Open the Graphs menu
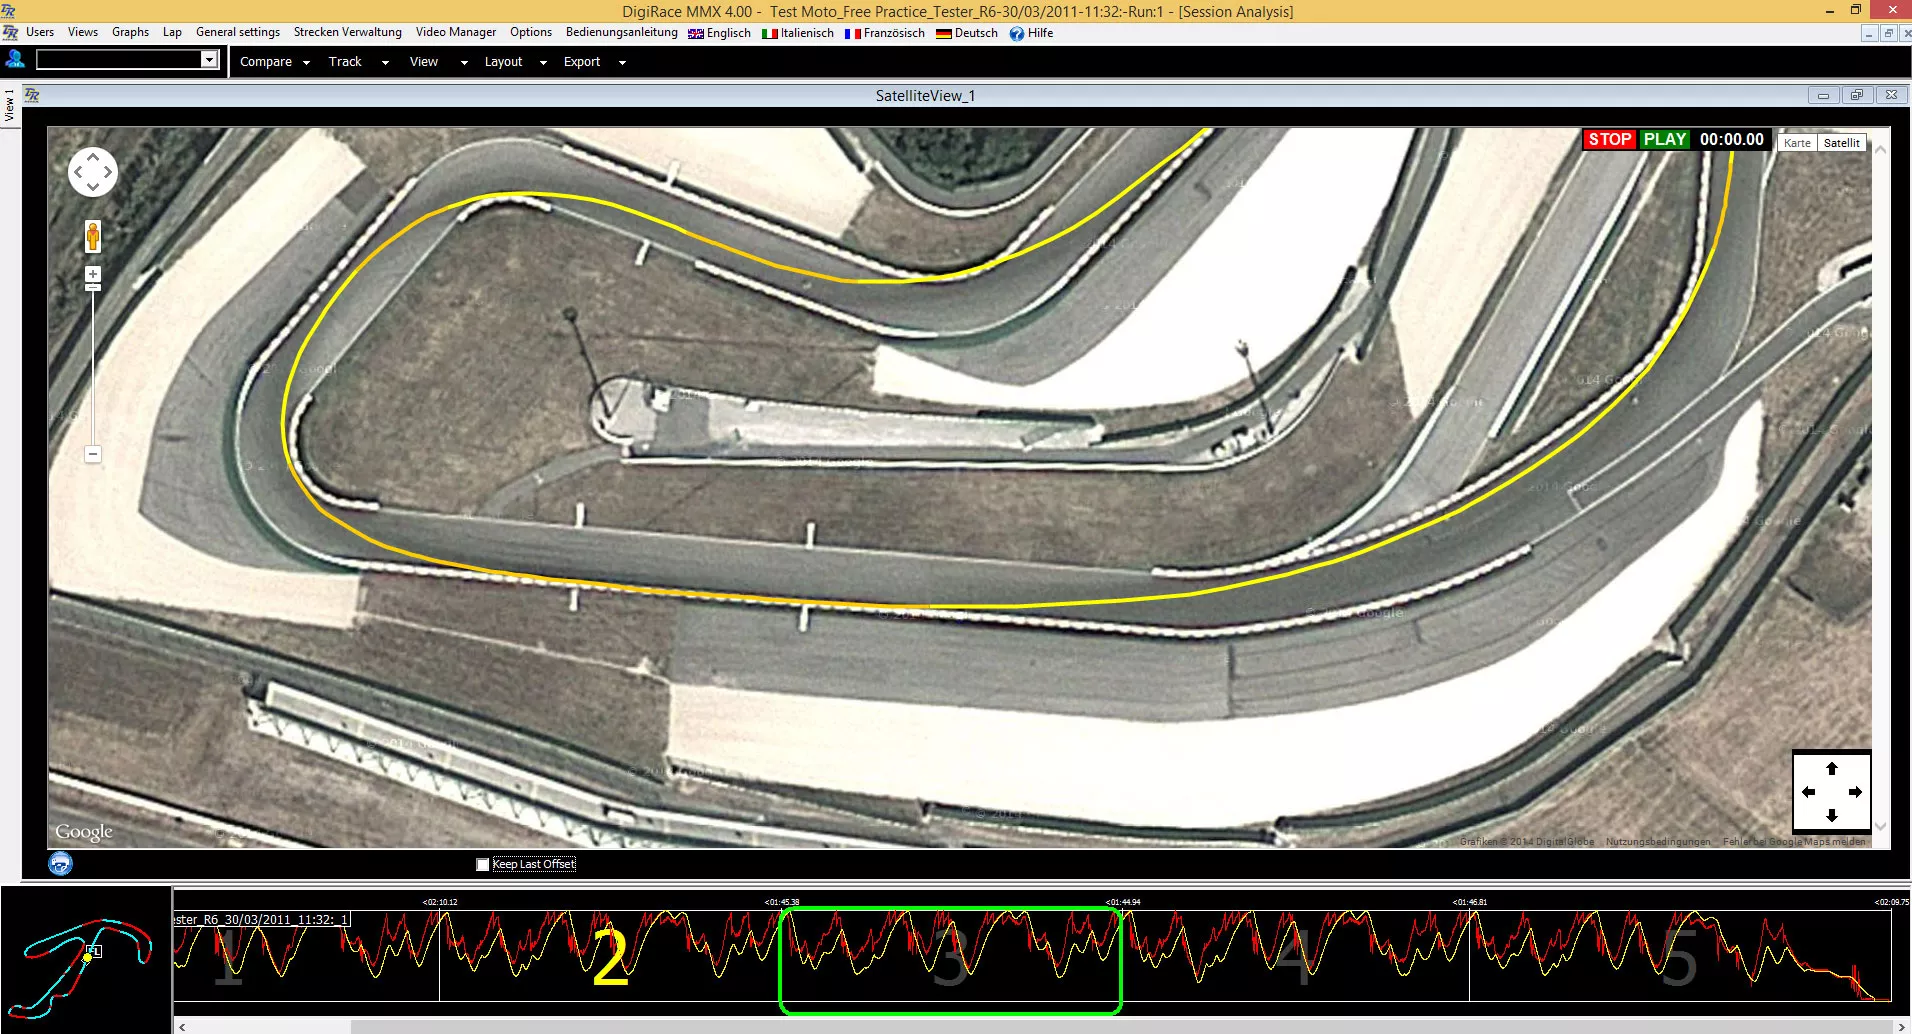 pos(130,32)
